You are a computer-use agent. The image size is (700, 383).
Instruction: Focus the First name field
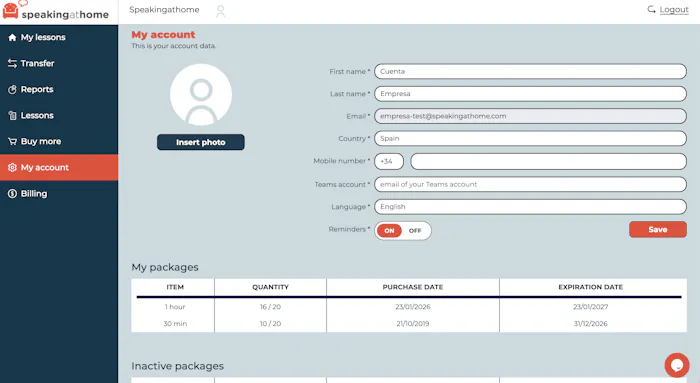530,71
